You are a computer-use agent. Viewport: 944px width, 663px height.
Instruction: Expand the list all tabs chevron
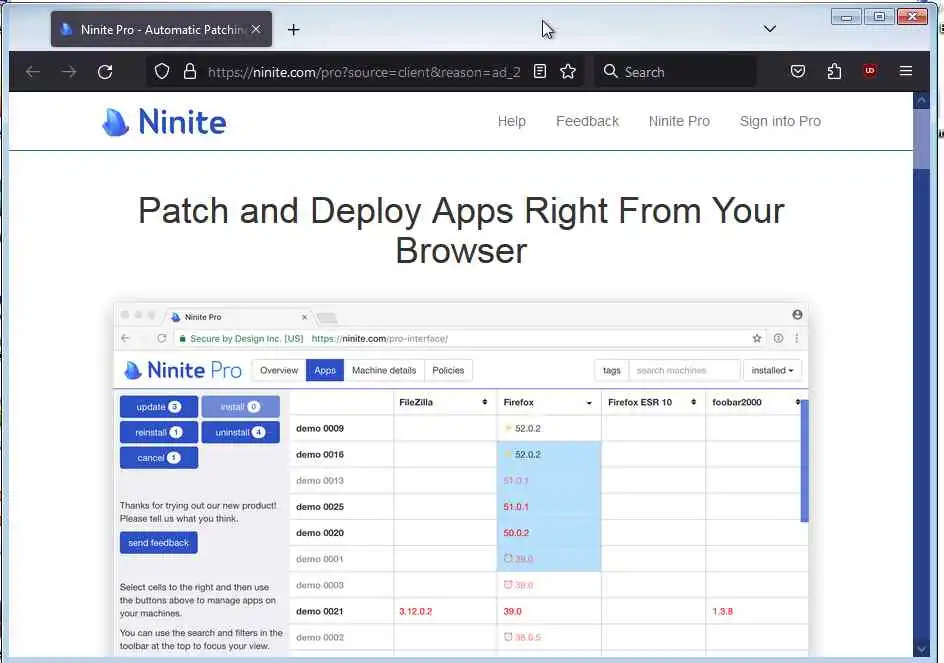point(769,28)
